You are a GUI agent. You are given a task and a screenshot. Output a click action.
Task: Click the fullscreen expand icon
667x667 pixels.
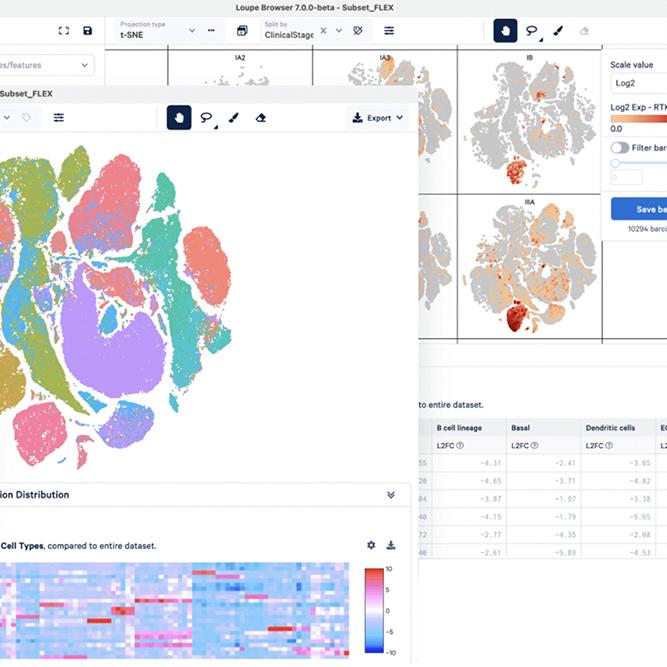[x=64, y=31]
